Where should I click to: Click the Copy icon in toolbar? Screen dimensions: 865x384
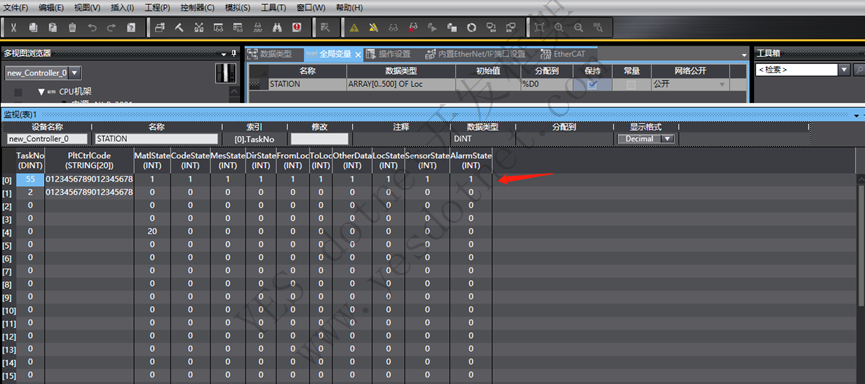pos(34,27)
